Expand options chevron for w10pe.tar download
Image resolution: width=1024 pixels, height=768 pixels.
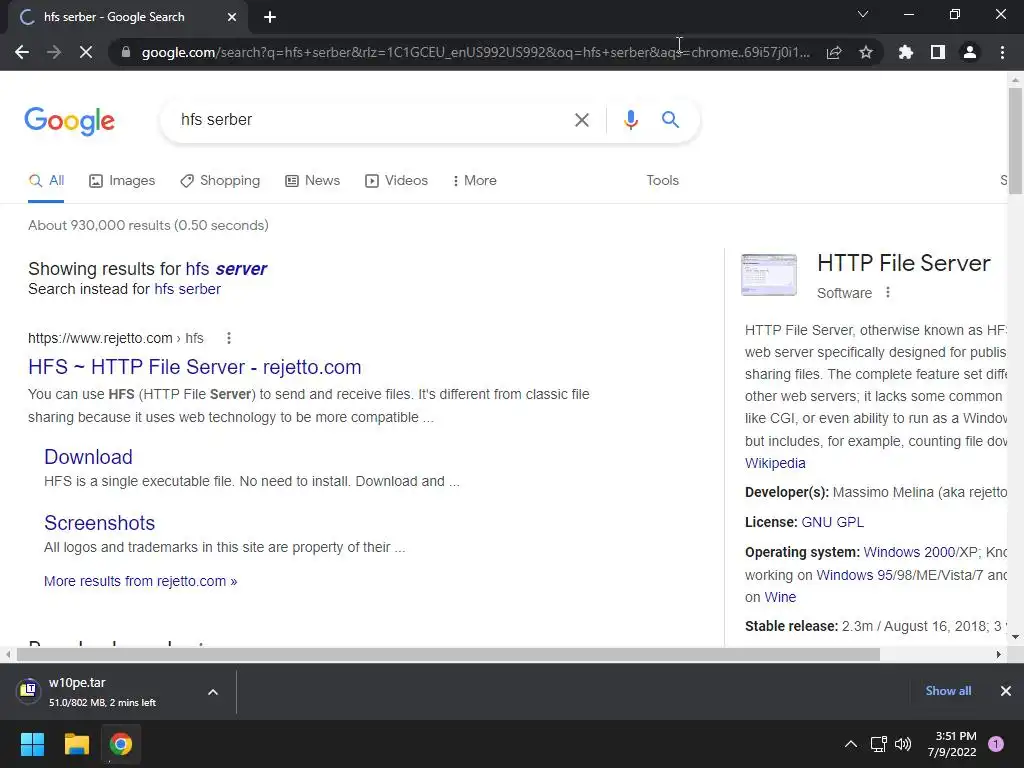click(x=213, y=692)
